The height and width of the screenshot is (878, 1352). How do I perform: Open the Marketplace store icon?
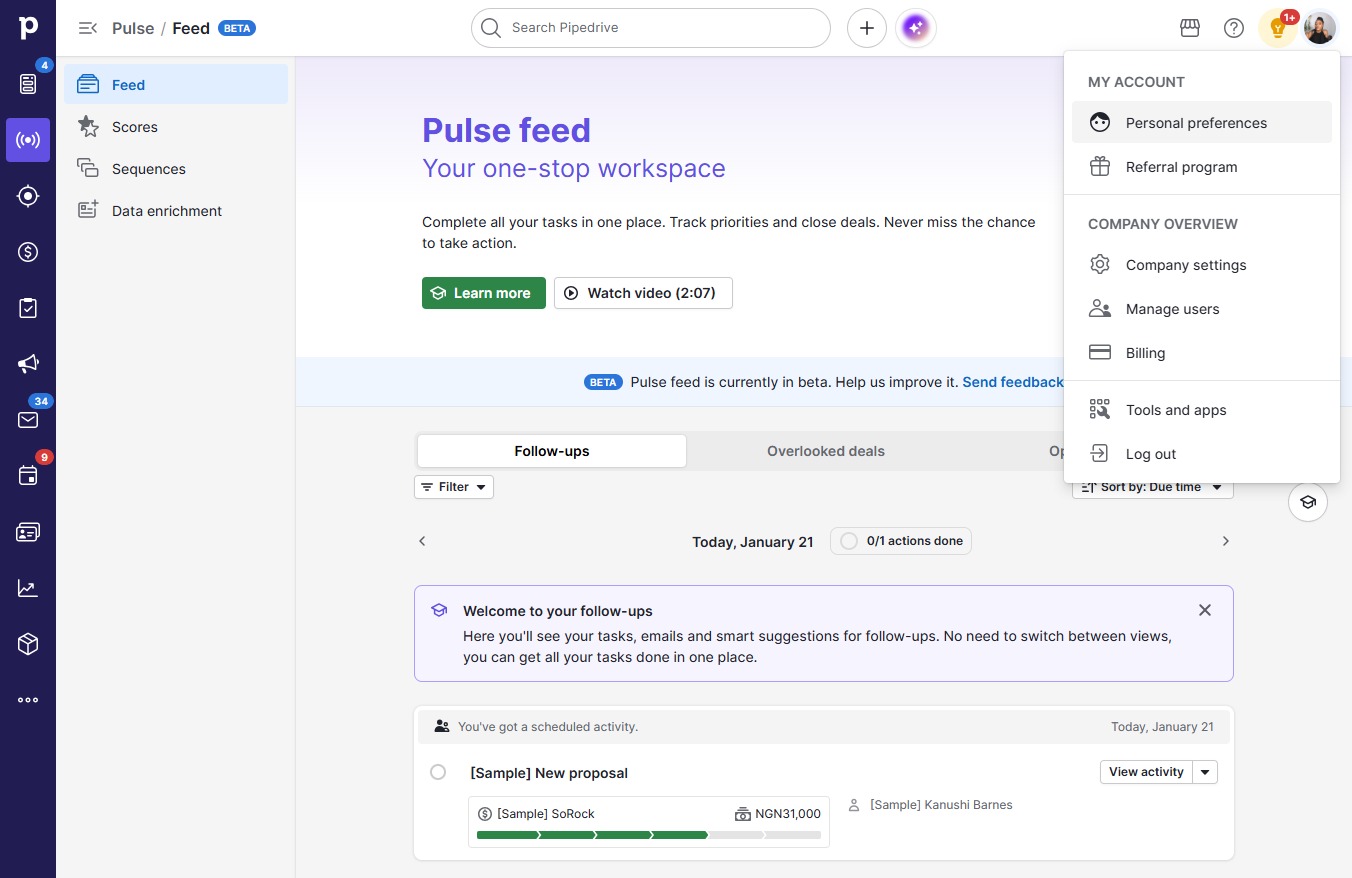1190,28
